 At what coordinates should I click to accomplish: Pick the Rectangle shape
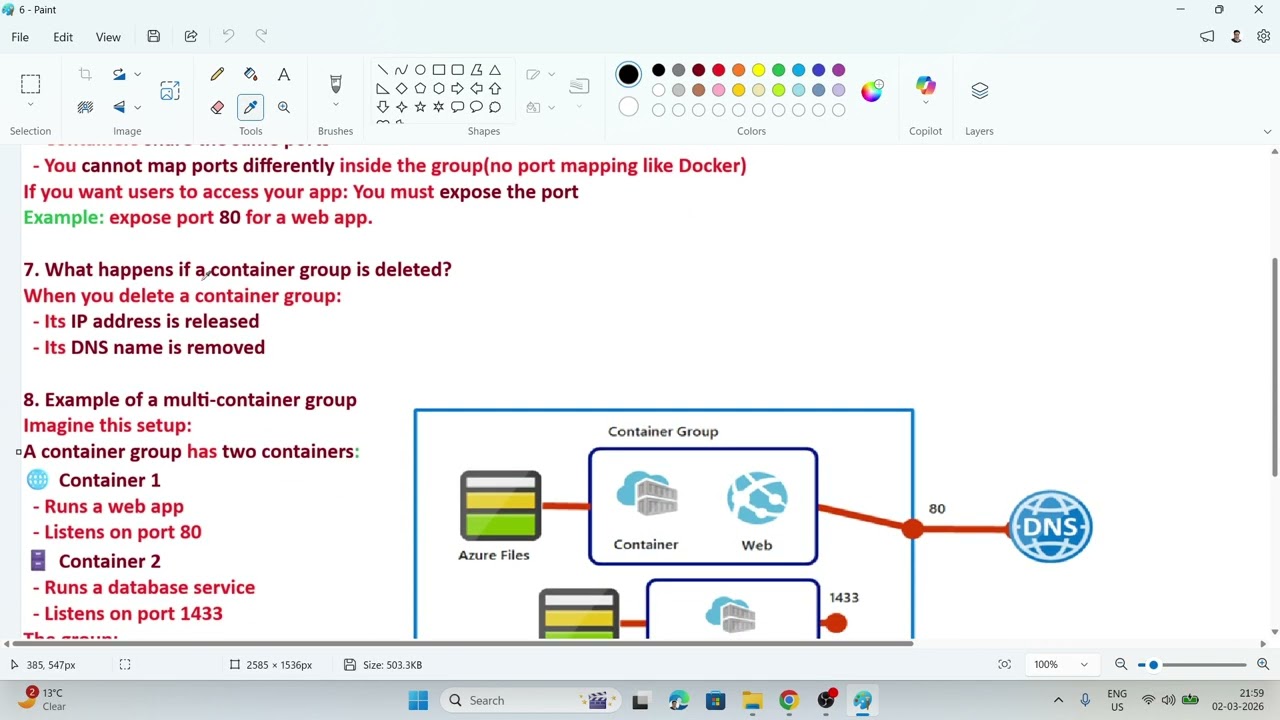click(439, 70)
